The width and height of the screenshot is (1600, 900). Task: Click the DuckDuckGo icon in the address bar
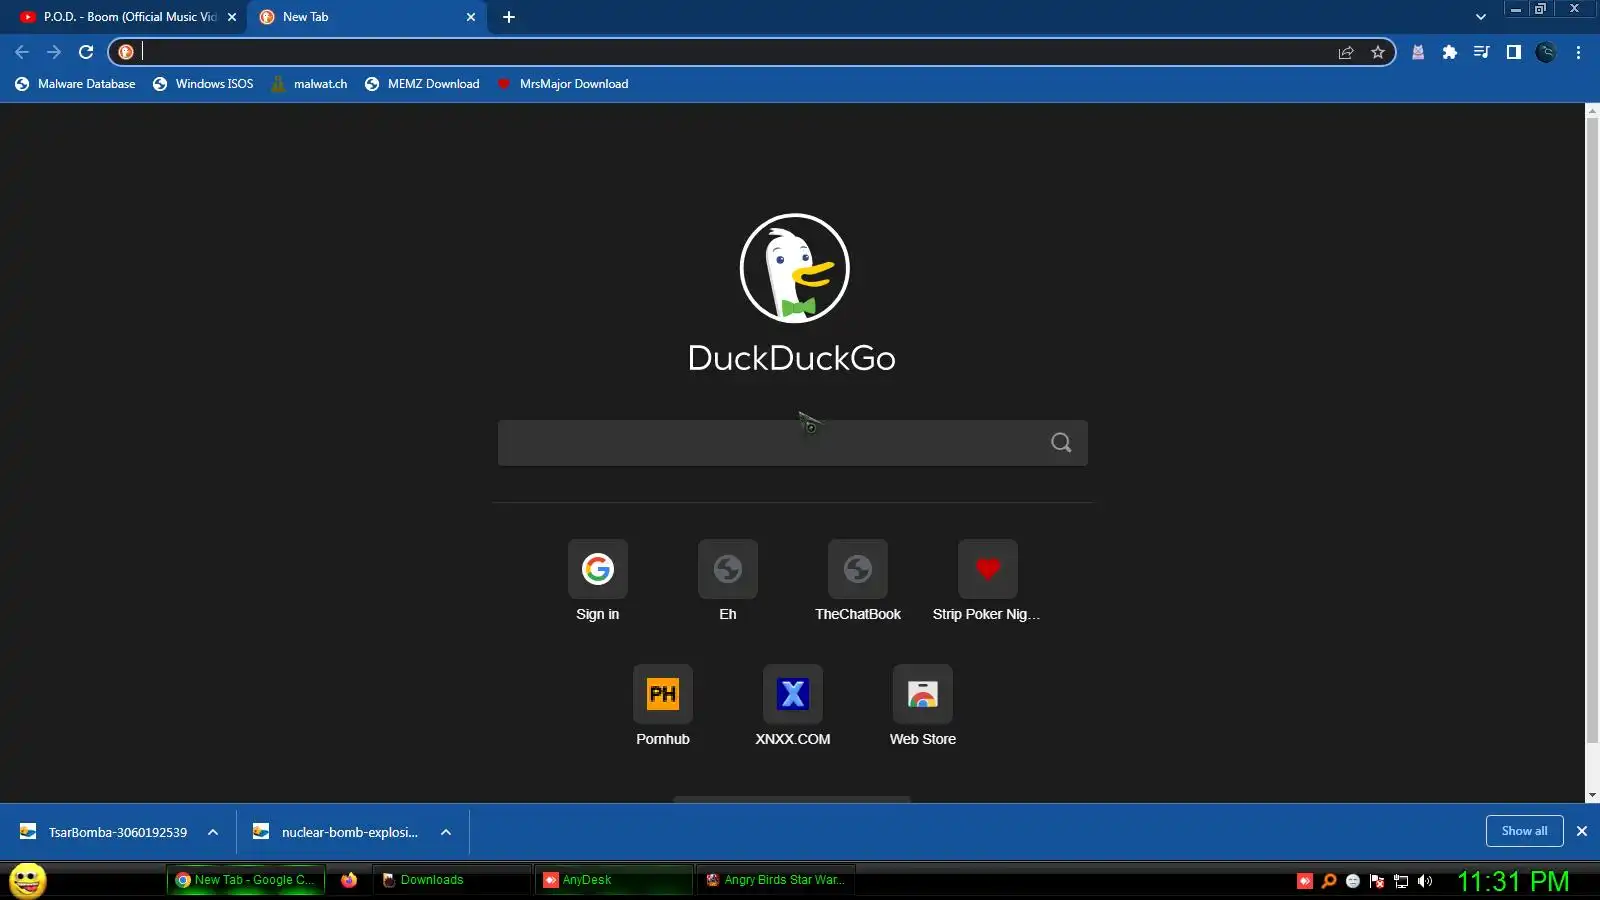click(x=126, y=52)
